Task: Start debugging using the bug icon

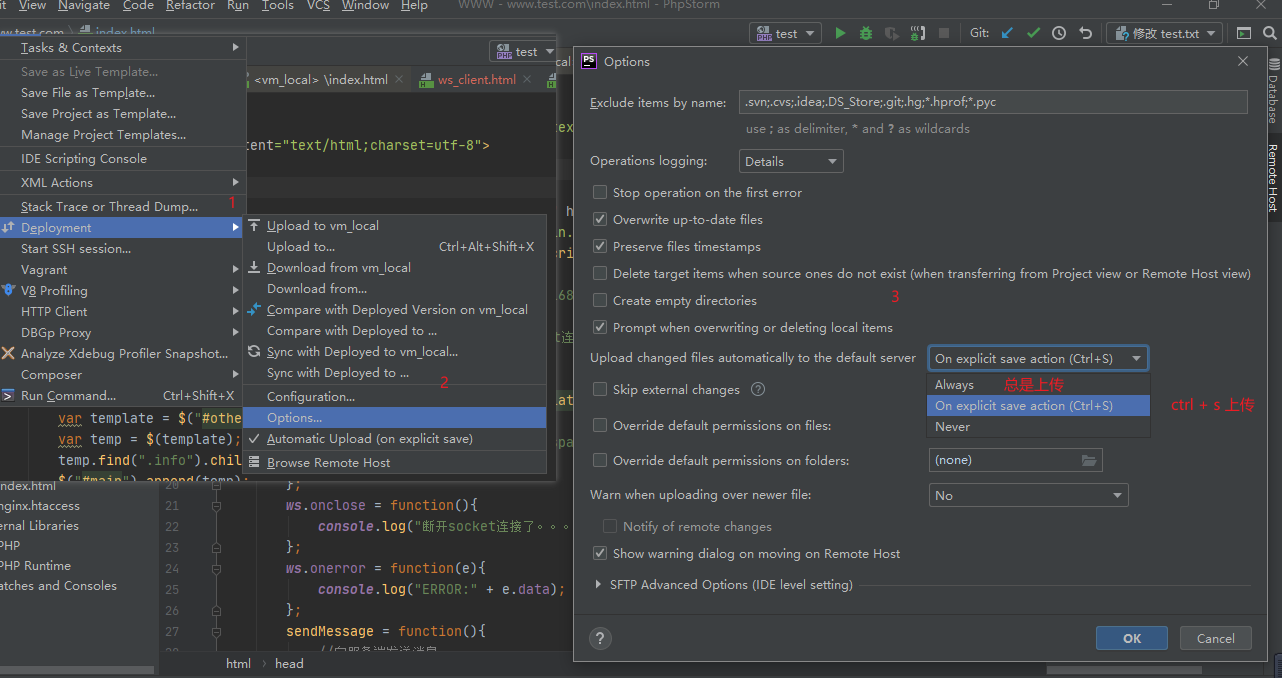Action: pos(864,32)
